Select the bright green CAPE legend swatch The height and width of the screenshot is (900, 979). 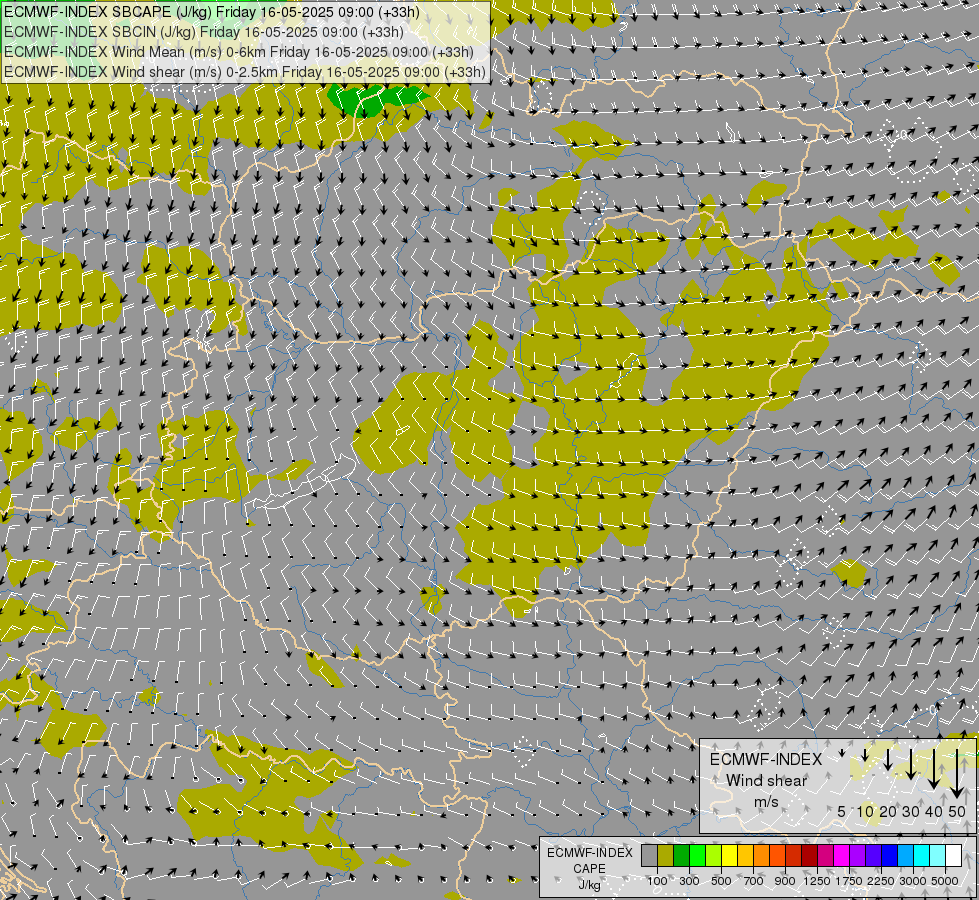697,855
